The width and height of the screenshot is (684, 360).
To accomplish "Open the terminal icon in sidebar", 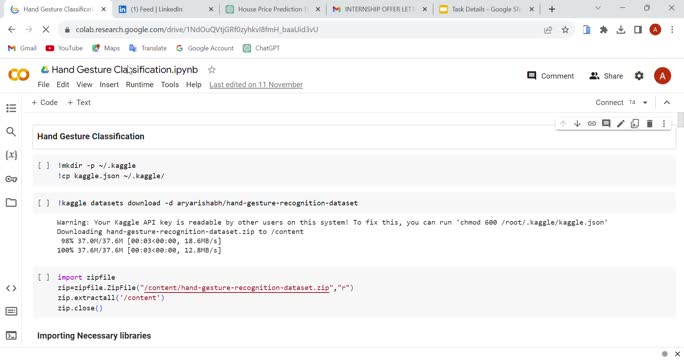I will [x=11, y=335].
